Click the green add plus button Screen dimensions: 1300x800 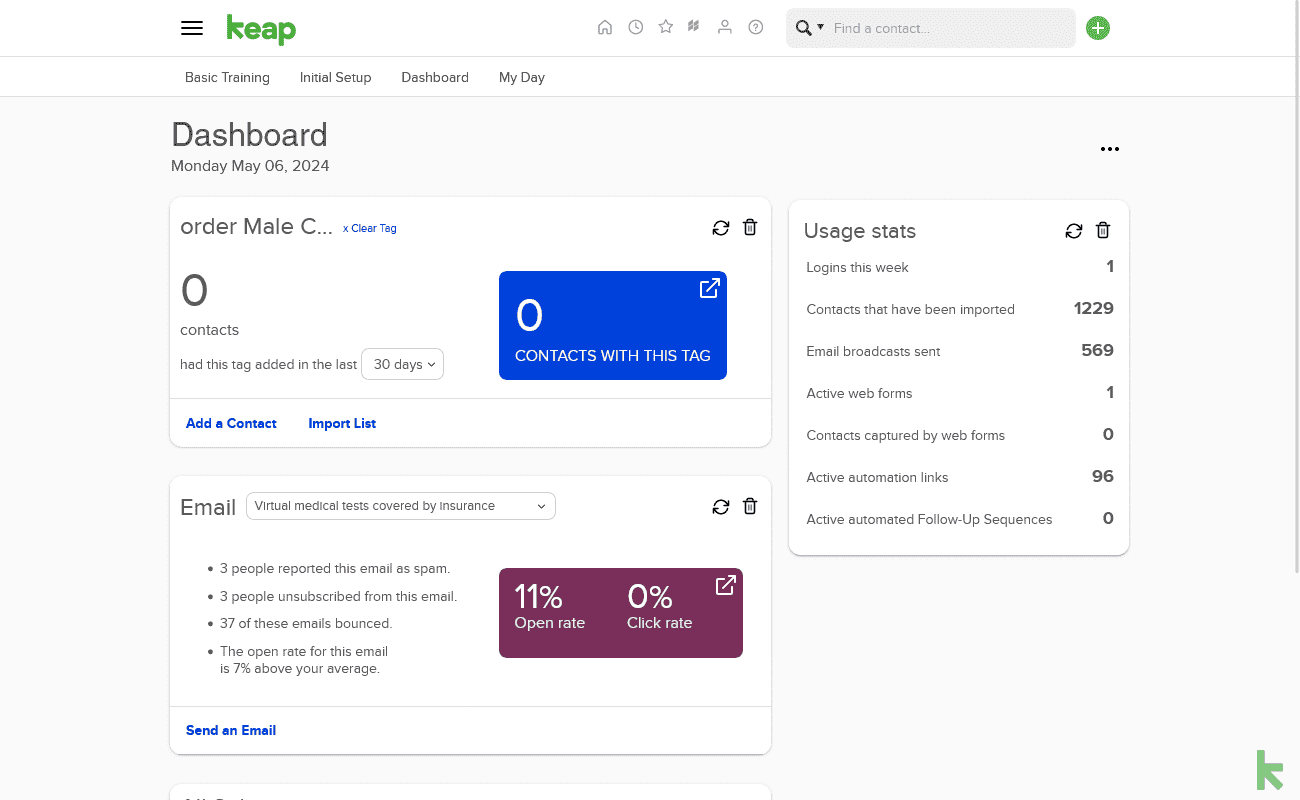(1098, 28)
